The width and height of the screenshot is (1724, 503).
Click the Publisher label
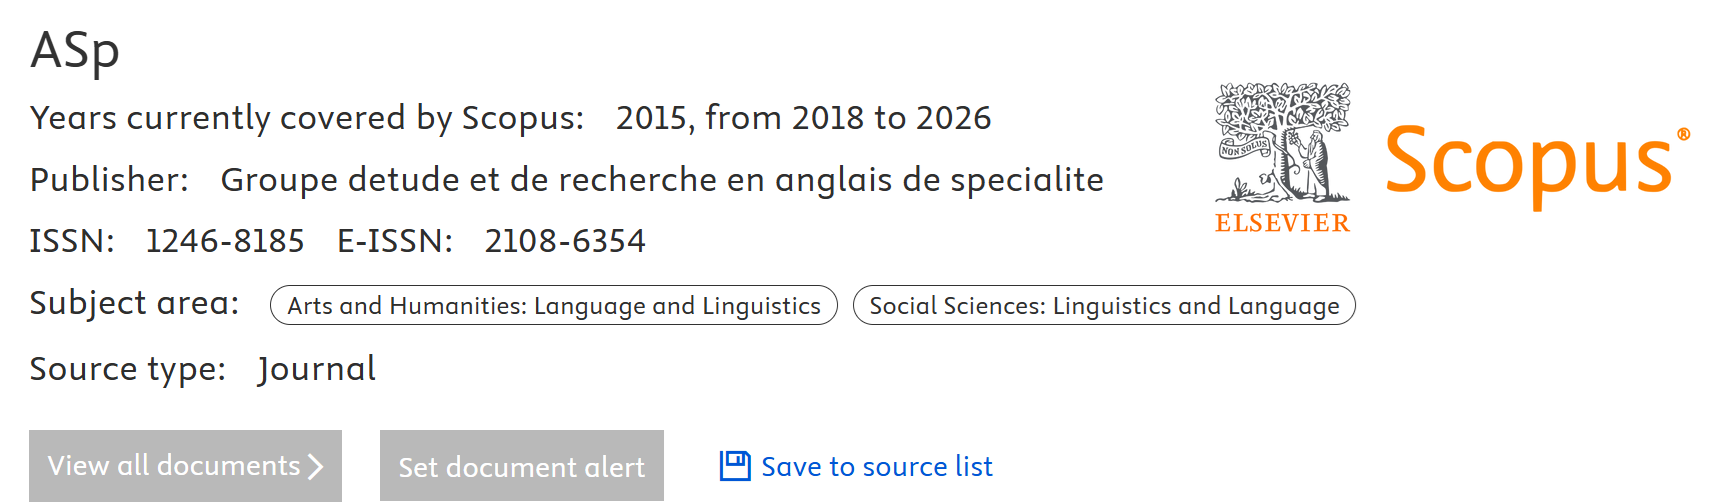[109, 180]
